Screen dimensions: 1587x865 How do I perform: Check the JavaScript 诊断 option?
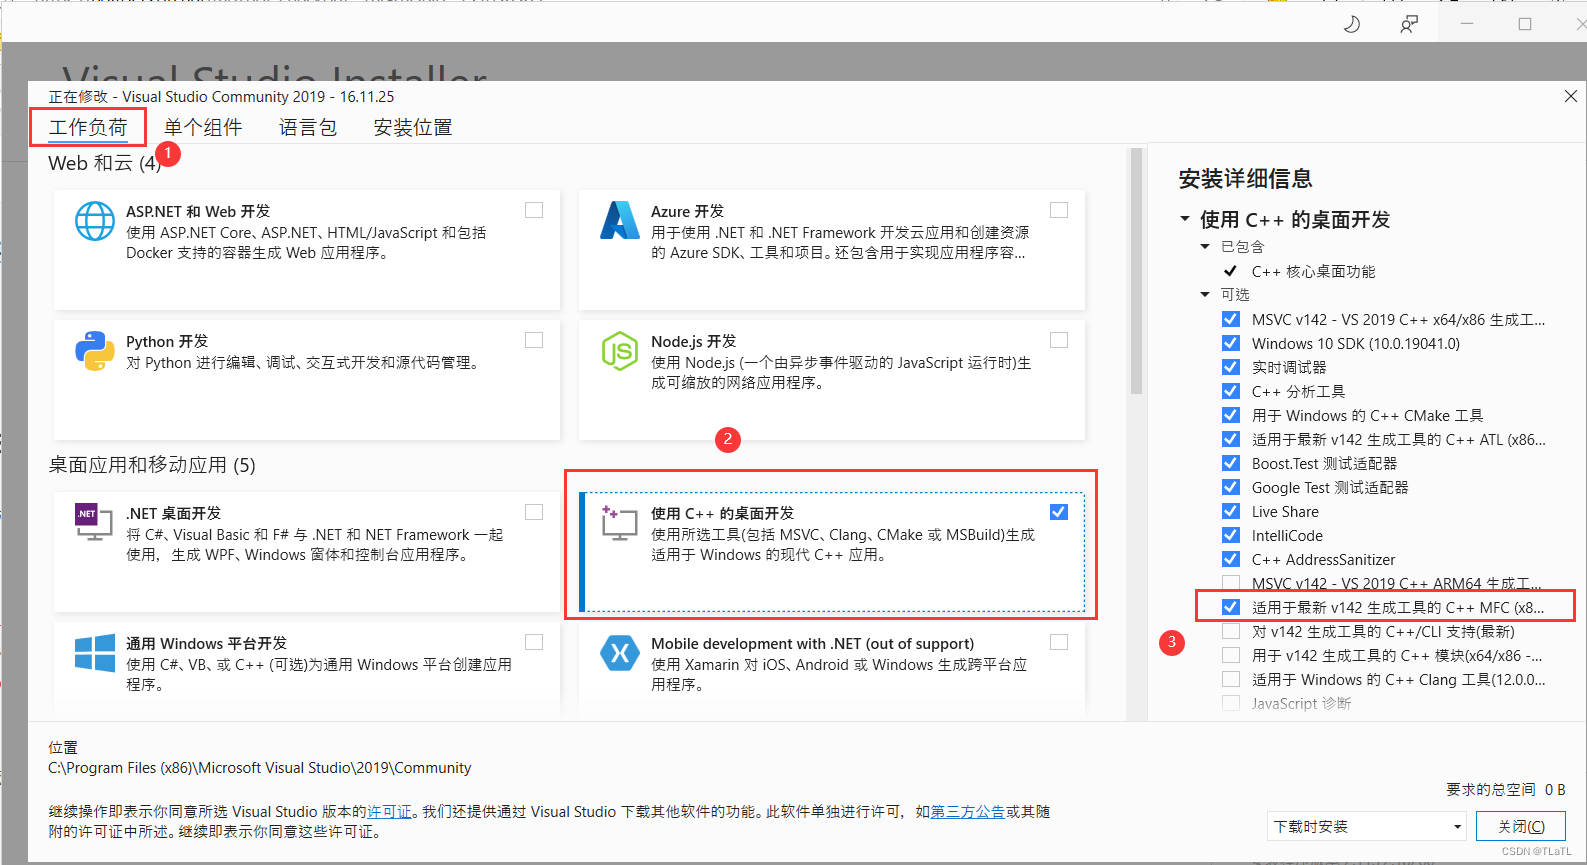pos(1231,703)
